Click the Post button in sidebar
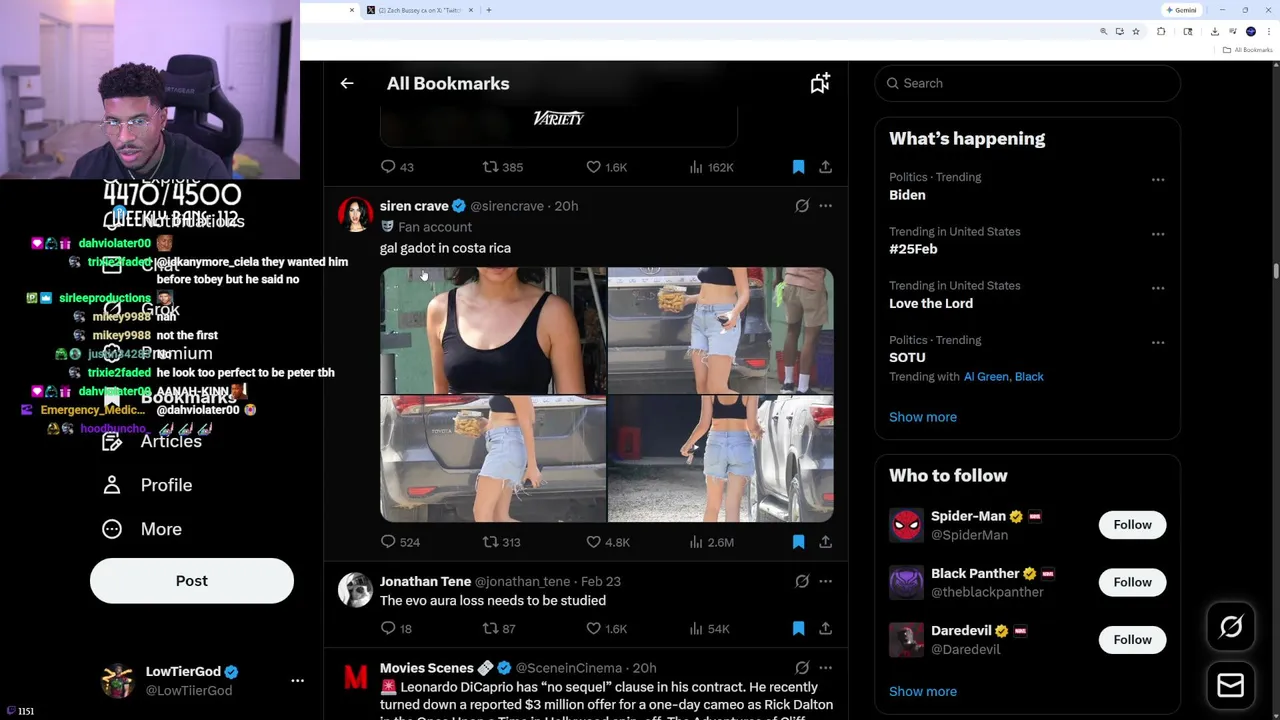1280x720 pixels. click(192, 581)
